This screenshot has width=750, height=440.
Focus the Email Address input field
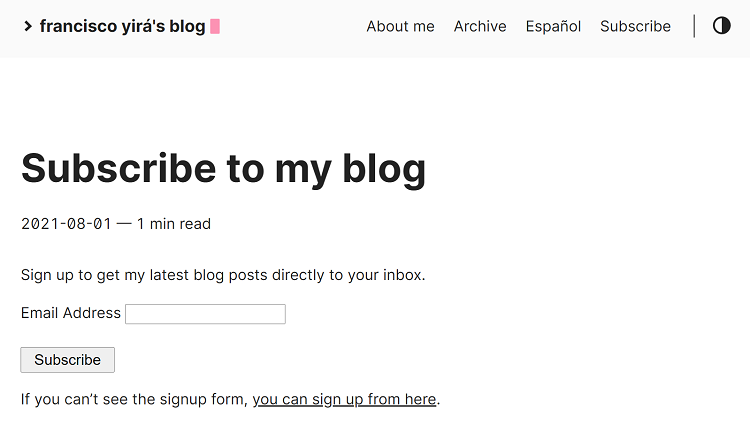(x=205, y=314)
